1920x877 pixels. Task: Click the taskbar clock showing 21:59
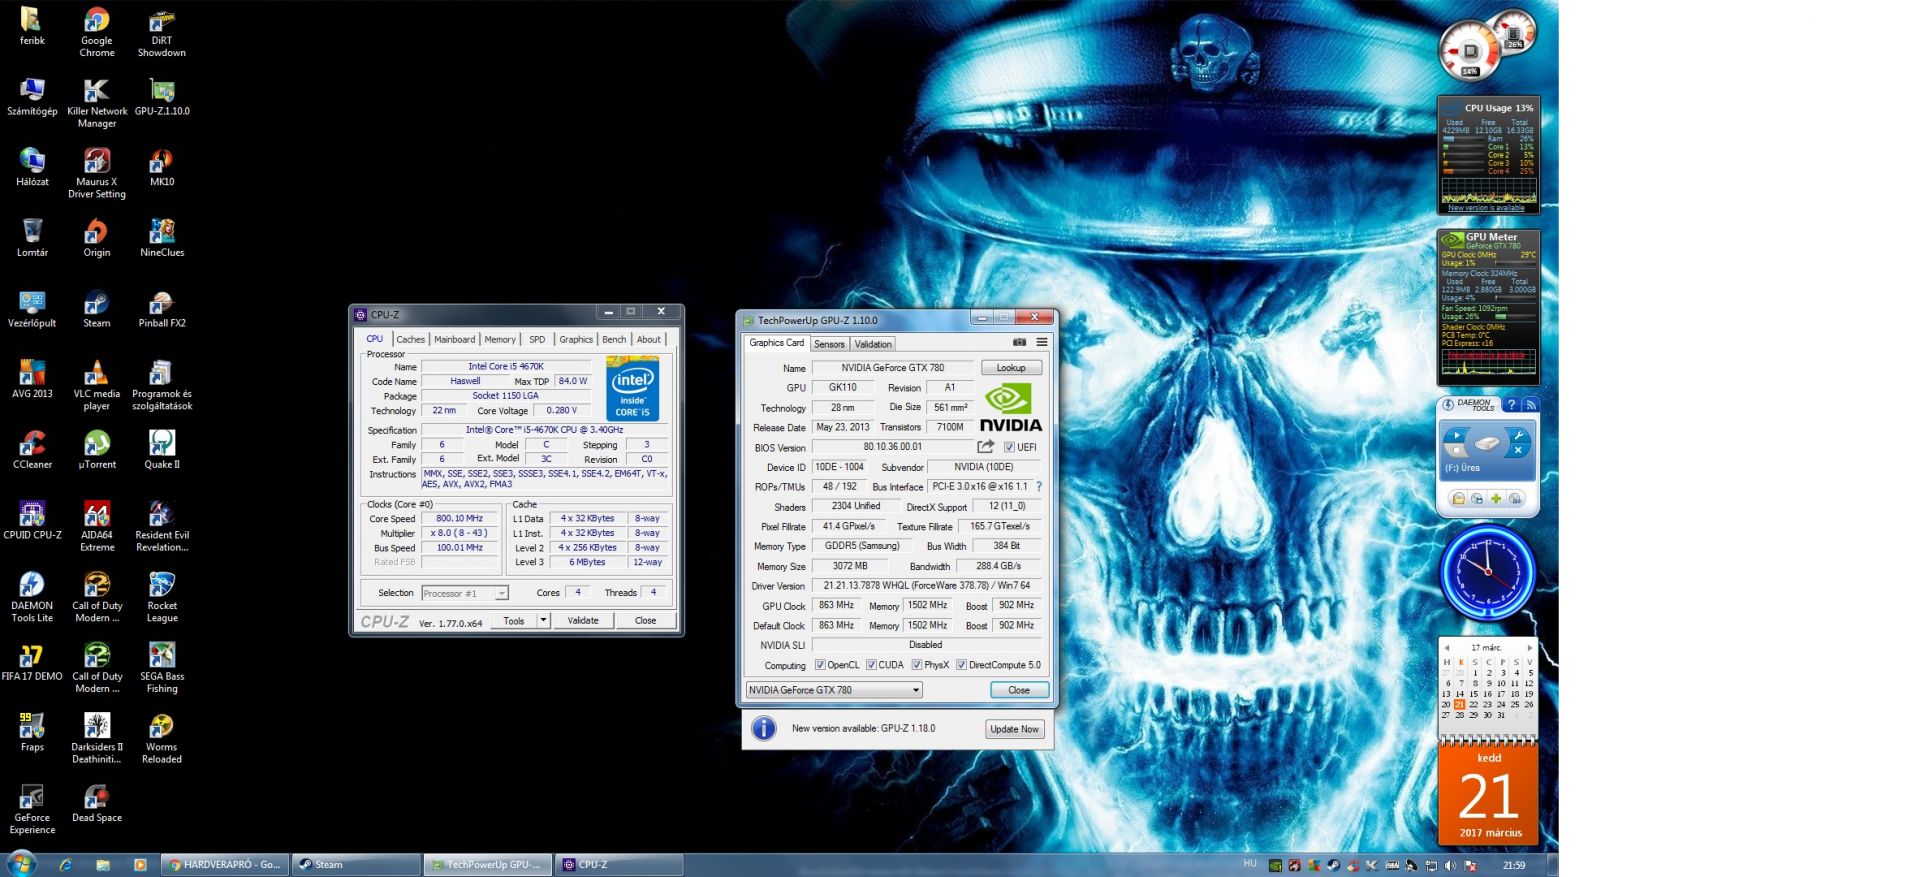1514,865
